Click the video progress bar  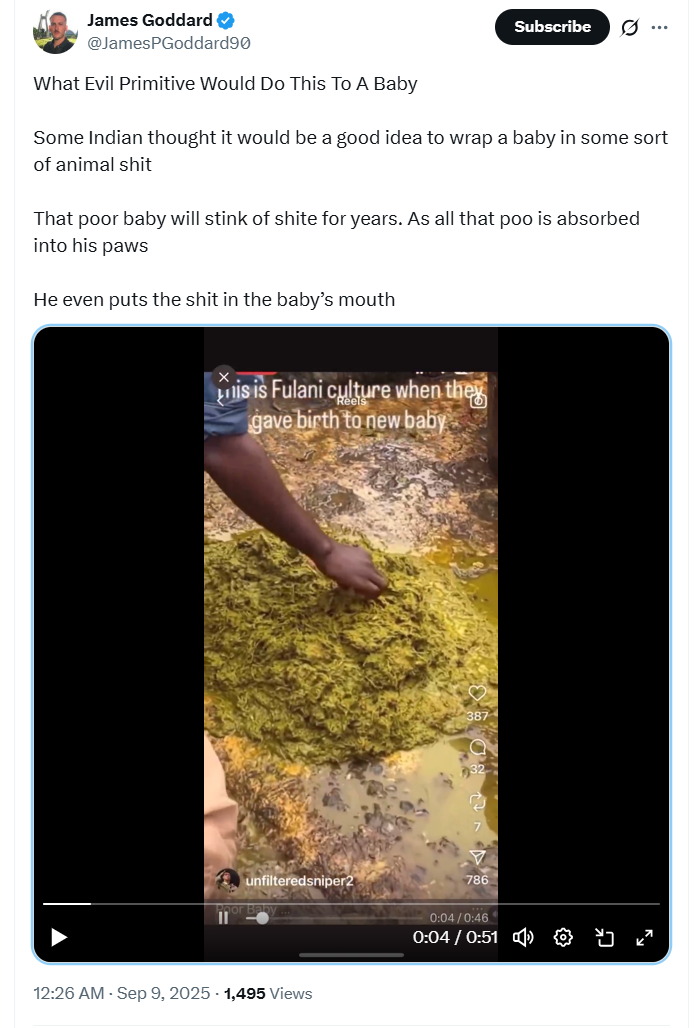coord(350,904)
